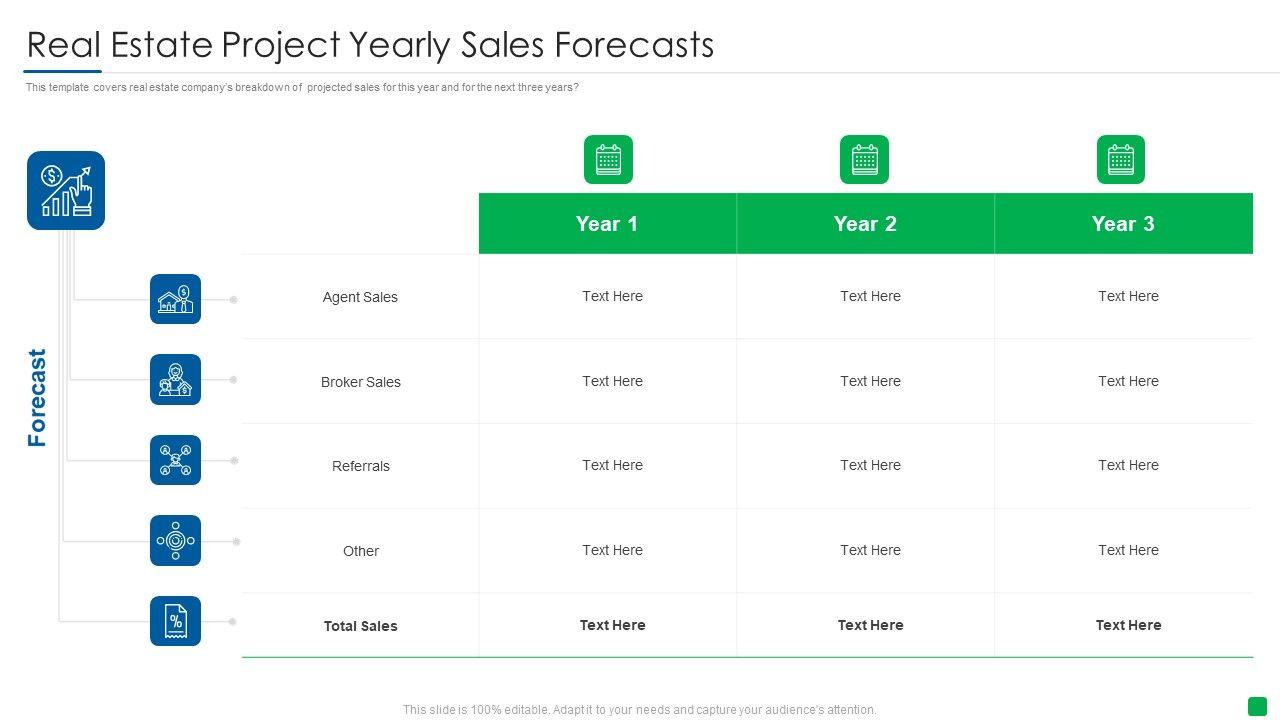Select the Broker Sales person icon
This screenshot has width=1280, height=720.
point(175,380)
